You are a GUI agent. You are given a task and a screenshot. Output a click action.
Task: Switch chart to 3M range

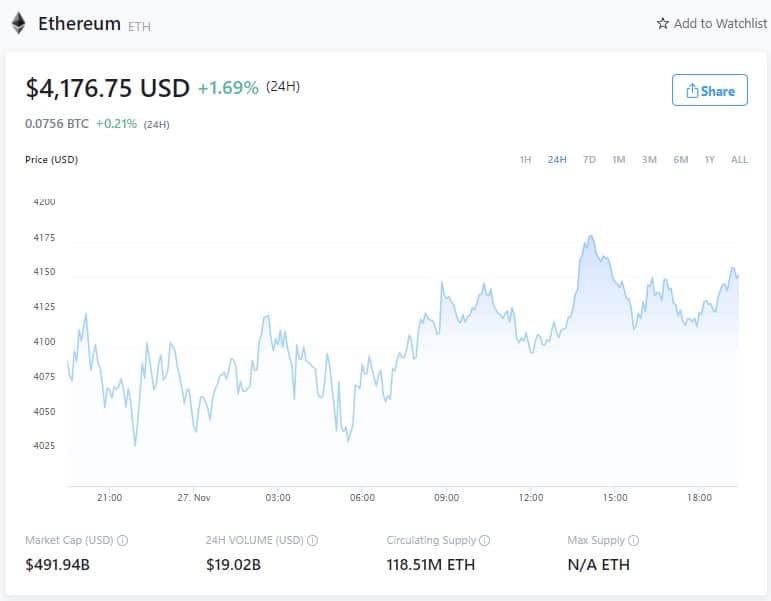click(x=649, y=159)
